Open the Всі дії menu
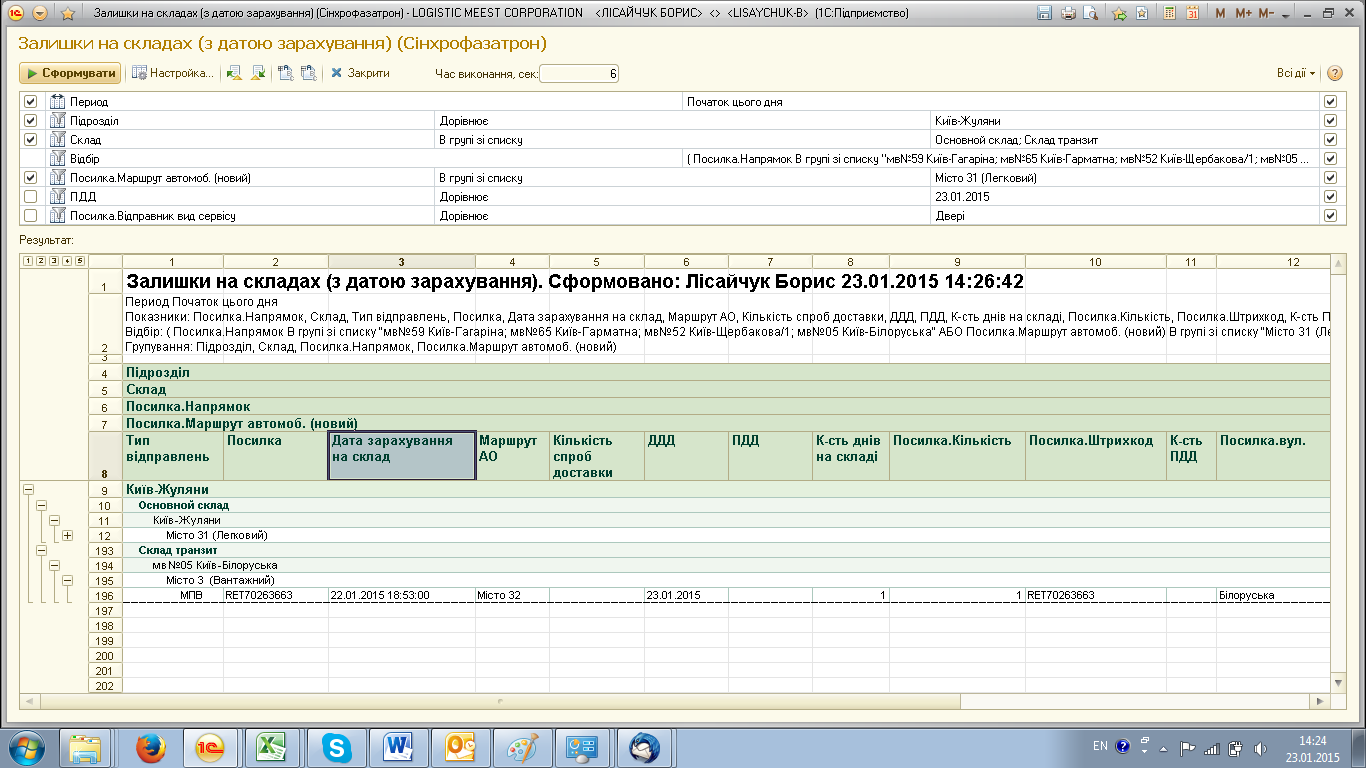The image size is (1366, 768). [1296, 73]
